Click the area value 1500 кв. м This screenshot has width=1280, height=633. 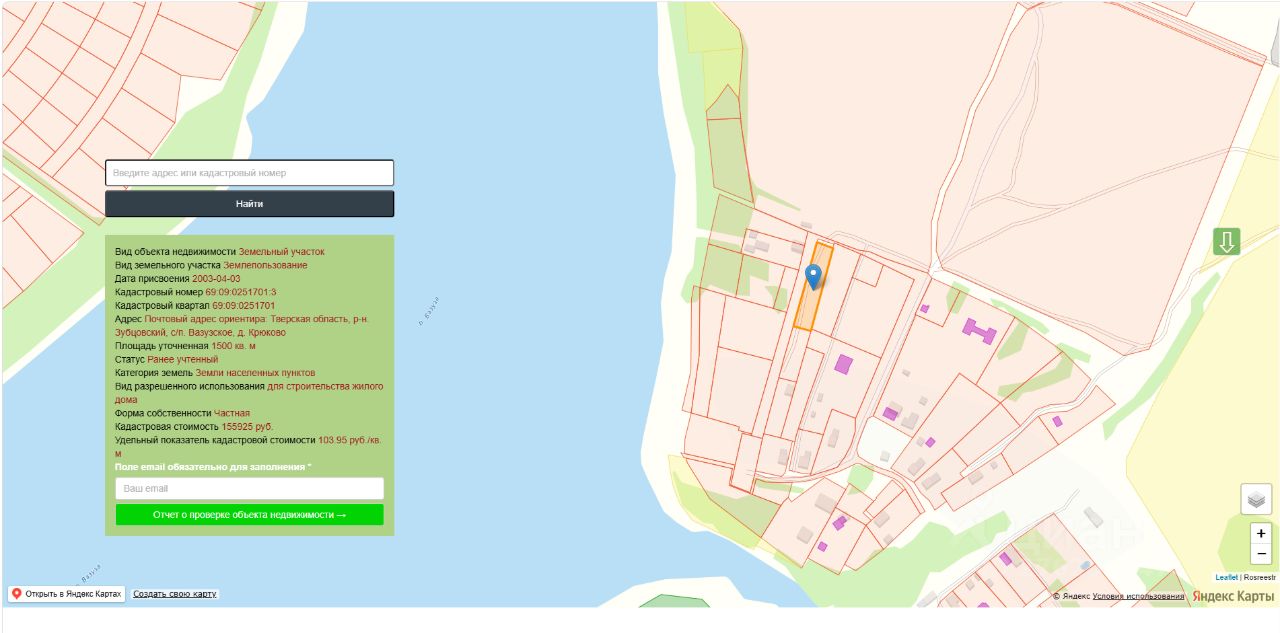234,346
